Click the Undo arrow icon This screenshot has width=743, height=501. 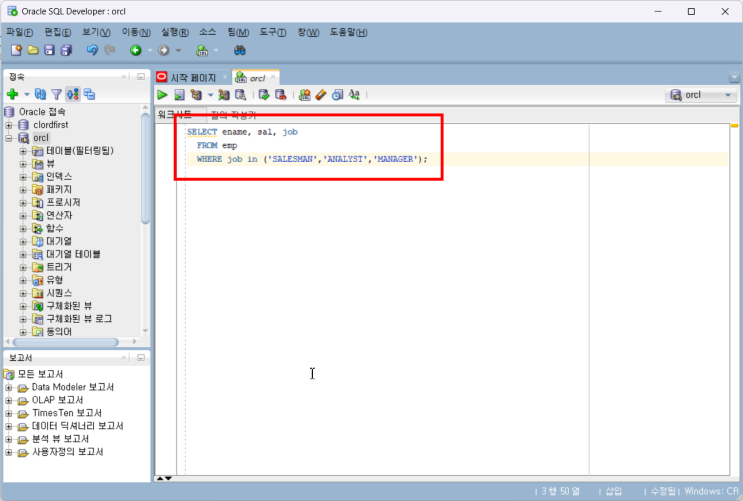(92, 50)
